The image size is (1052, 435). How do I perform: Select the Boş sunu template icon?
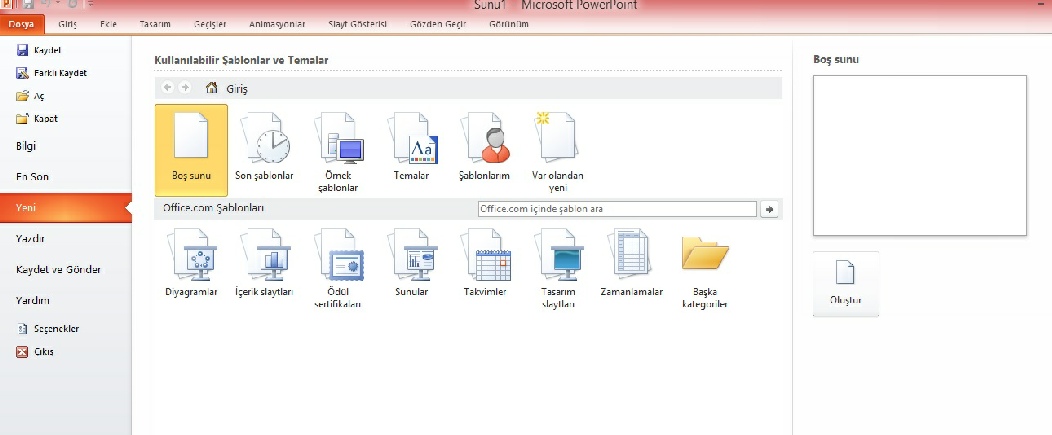pyautogui.click(x=191, y=149)
